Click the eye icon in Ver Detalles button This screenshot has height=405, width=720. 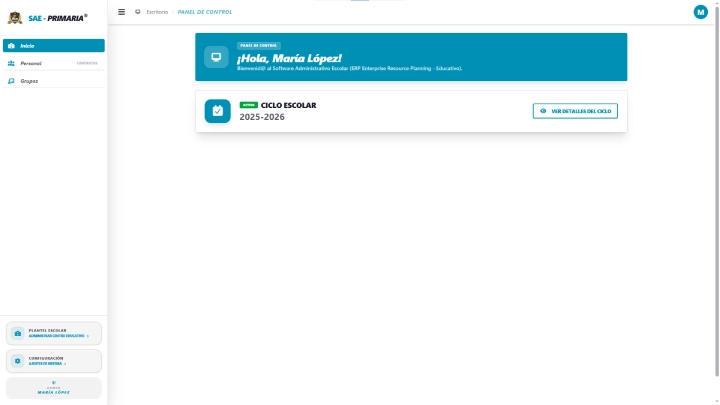point(543,111)
